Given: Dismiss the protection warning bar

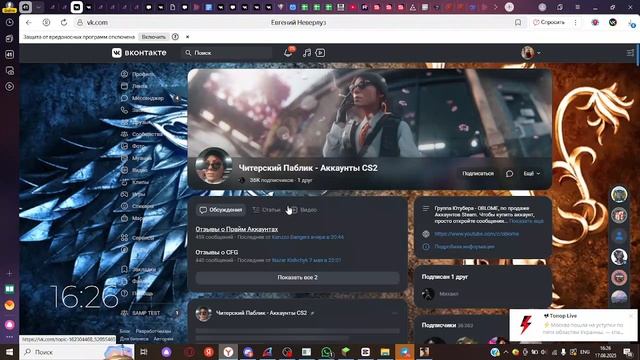Looking at the screenshot, I should 187,37.
